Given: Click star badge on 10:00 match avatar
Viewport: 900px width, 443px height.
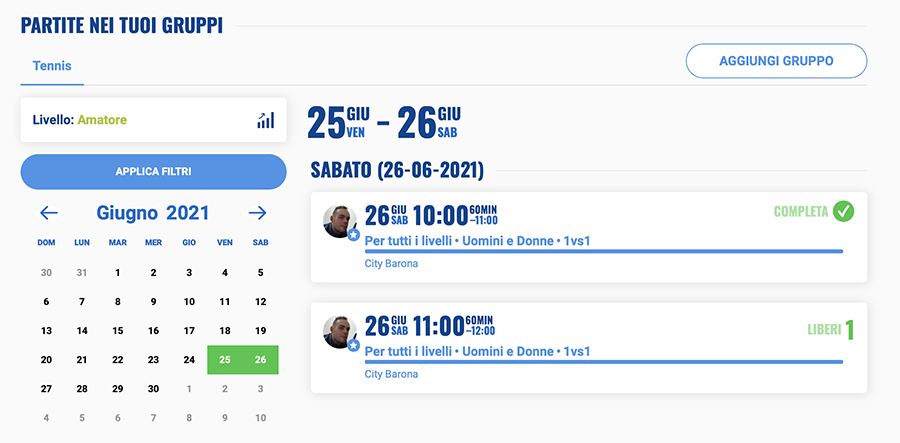Looking at the screenshot, I should tap(354, 235).
